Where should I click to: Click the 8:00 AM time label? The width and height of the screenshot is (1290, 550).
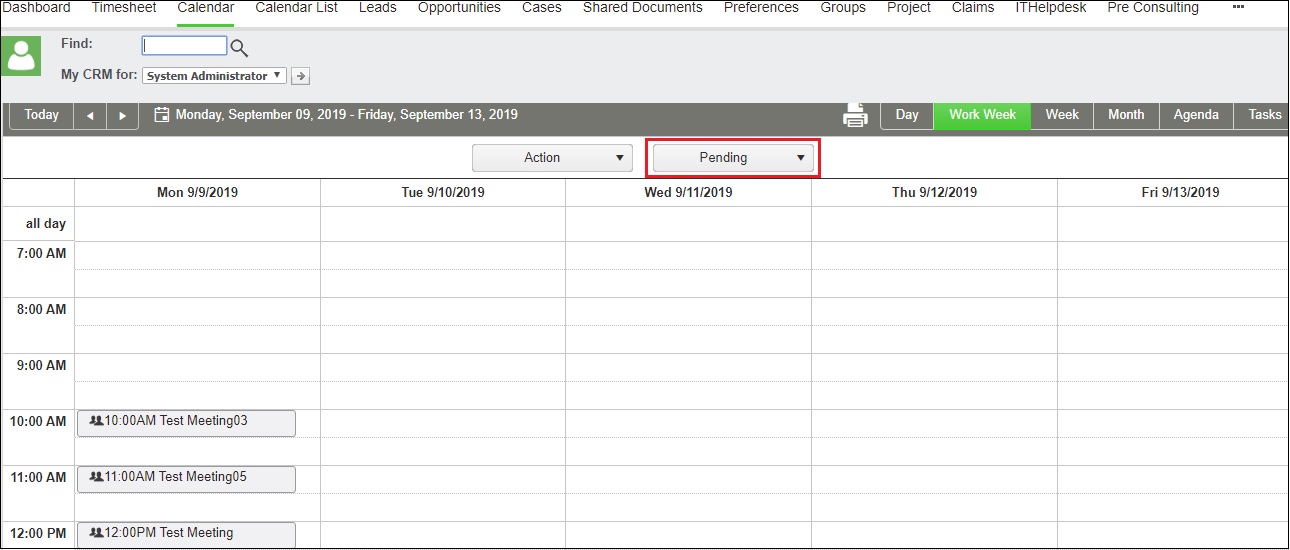click(x=42, y=310)
